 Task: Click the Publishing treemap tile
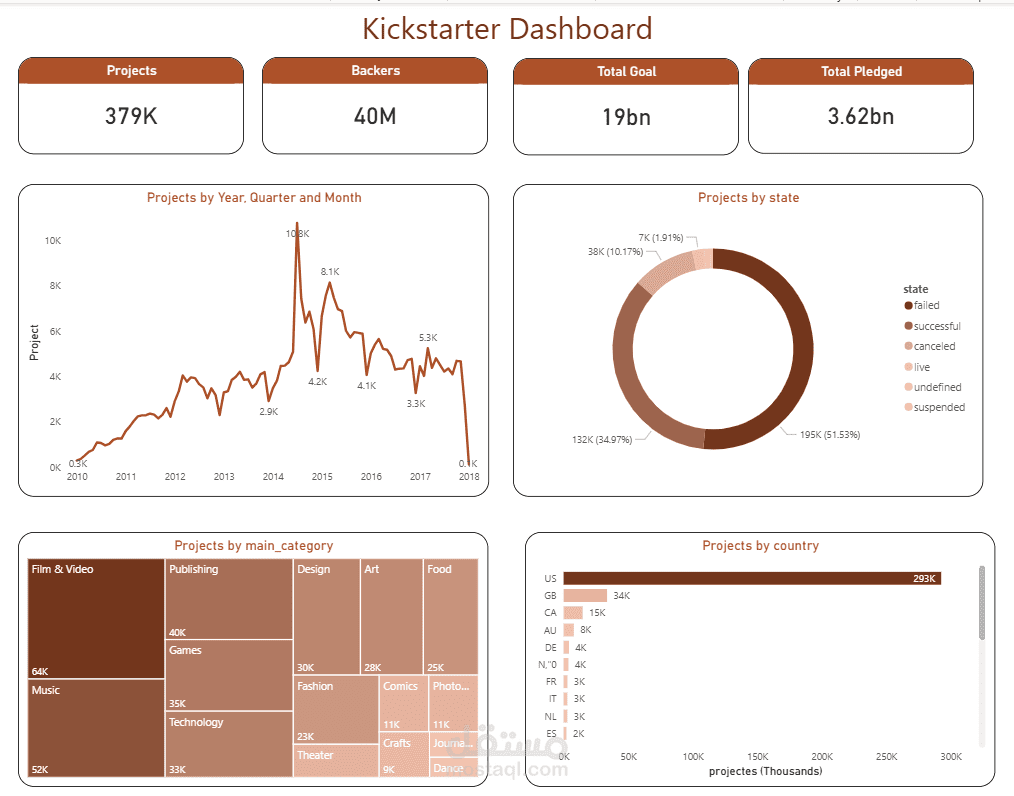[229, 599]
